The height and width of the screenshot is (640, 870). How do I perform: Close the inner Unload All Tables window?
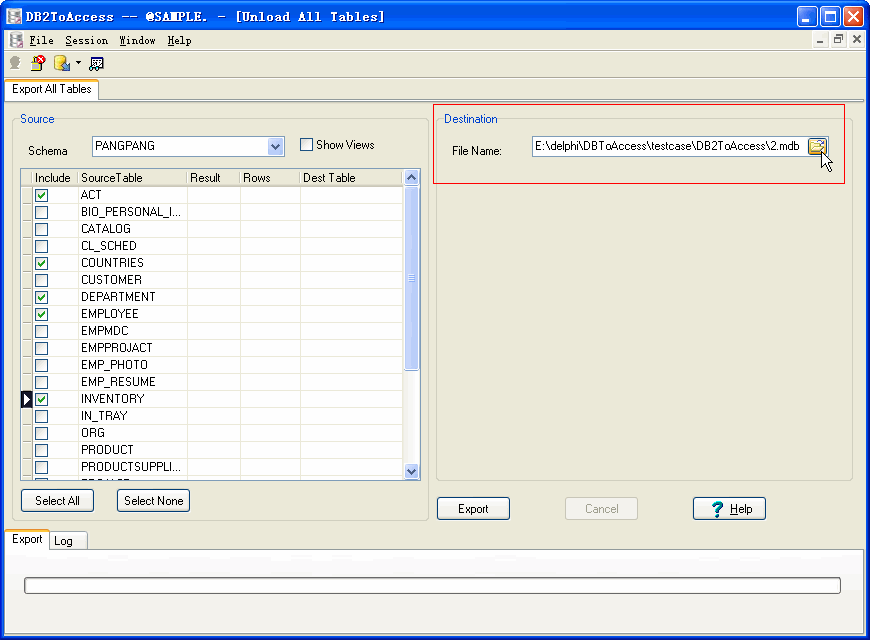857,39
